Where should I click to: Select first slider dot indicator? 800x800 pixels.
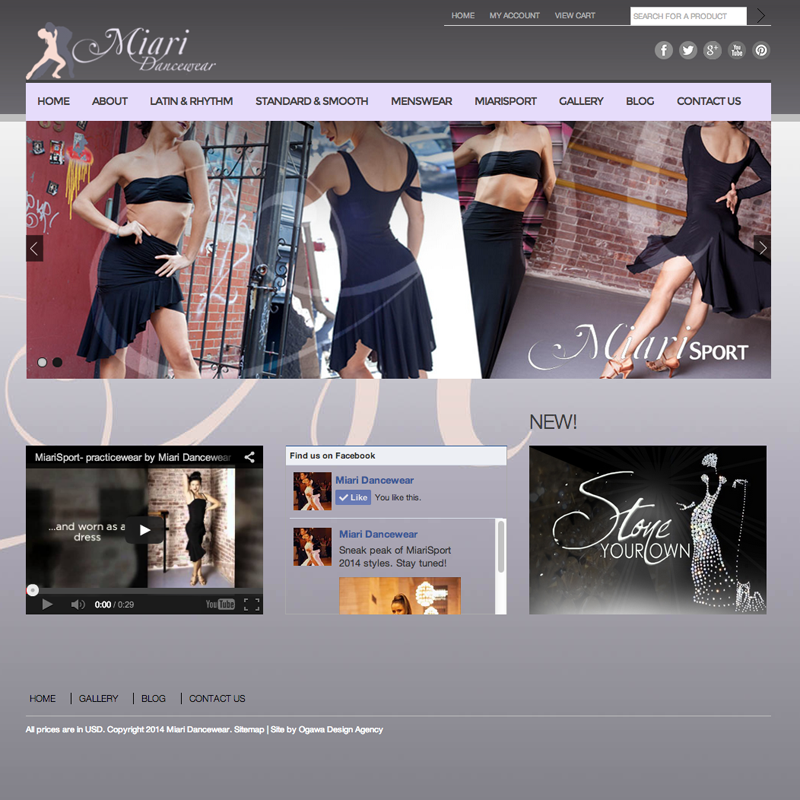coord(42,362)
